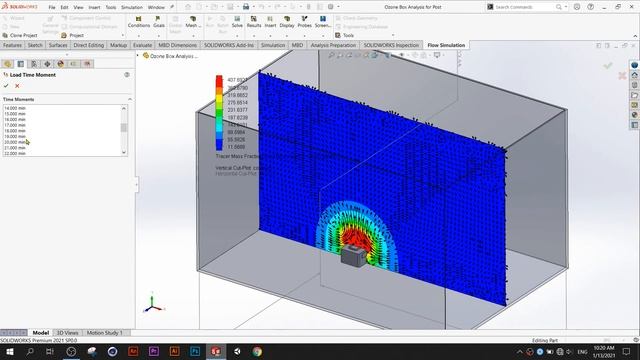640x360 pixels.
Task: Select the 21.000 min time moment
Action: click(x=15, y=148)
